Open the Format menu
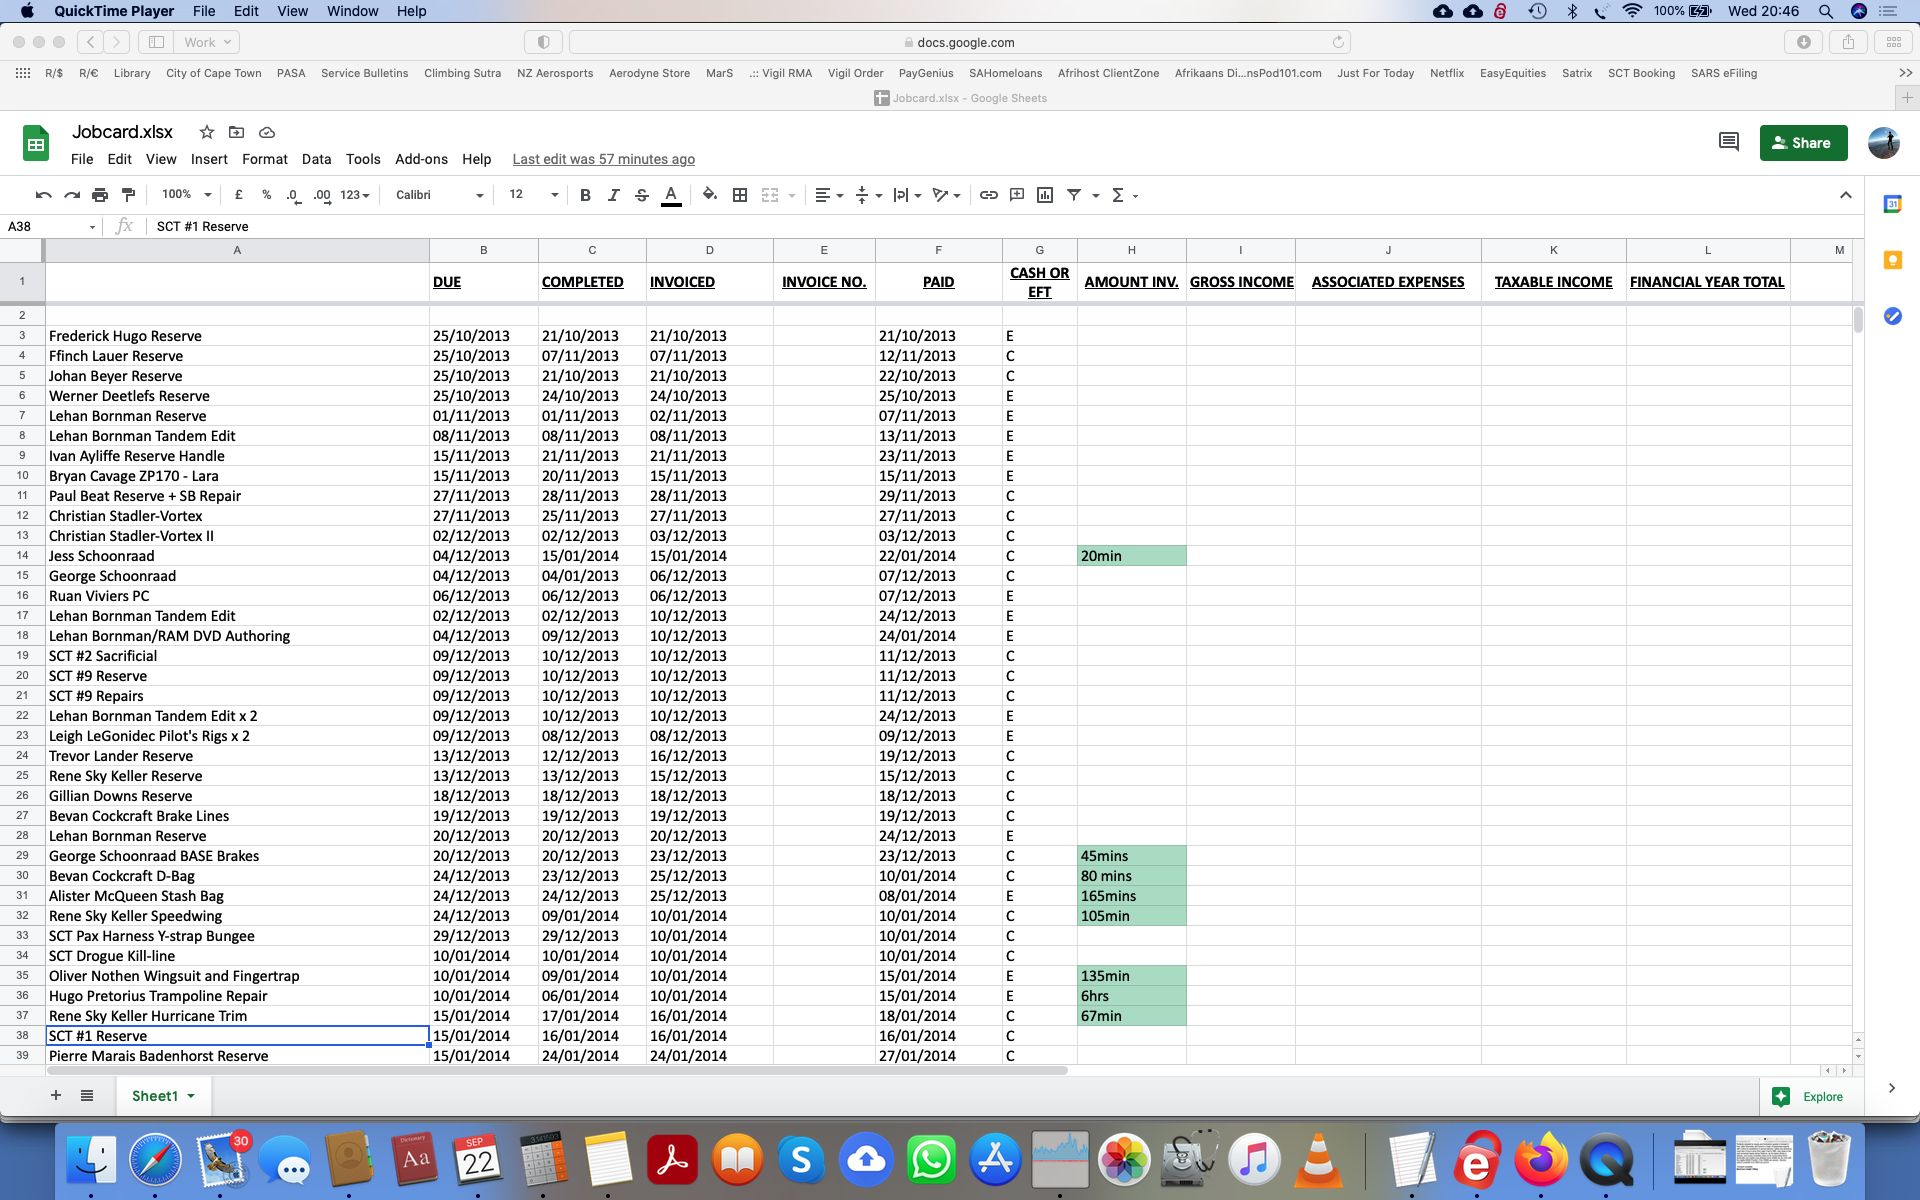 point(264,159)
